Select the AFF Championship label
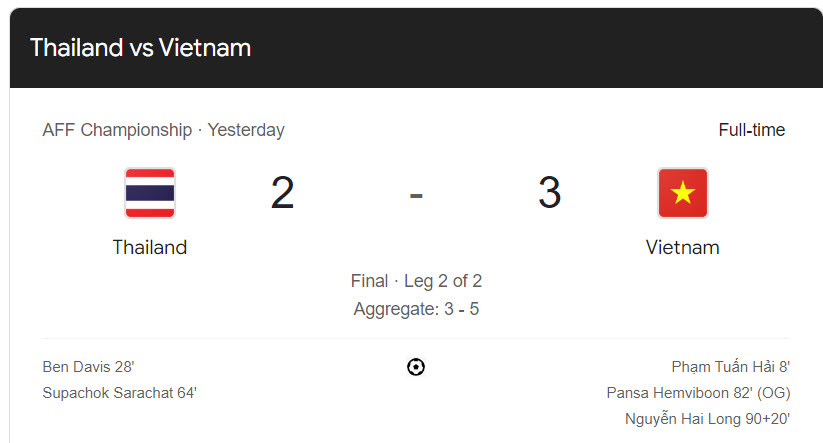The image size is (823, 443). point(117,130)
